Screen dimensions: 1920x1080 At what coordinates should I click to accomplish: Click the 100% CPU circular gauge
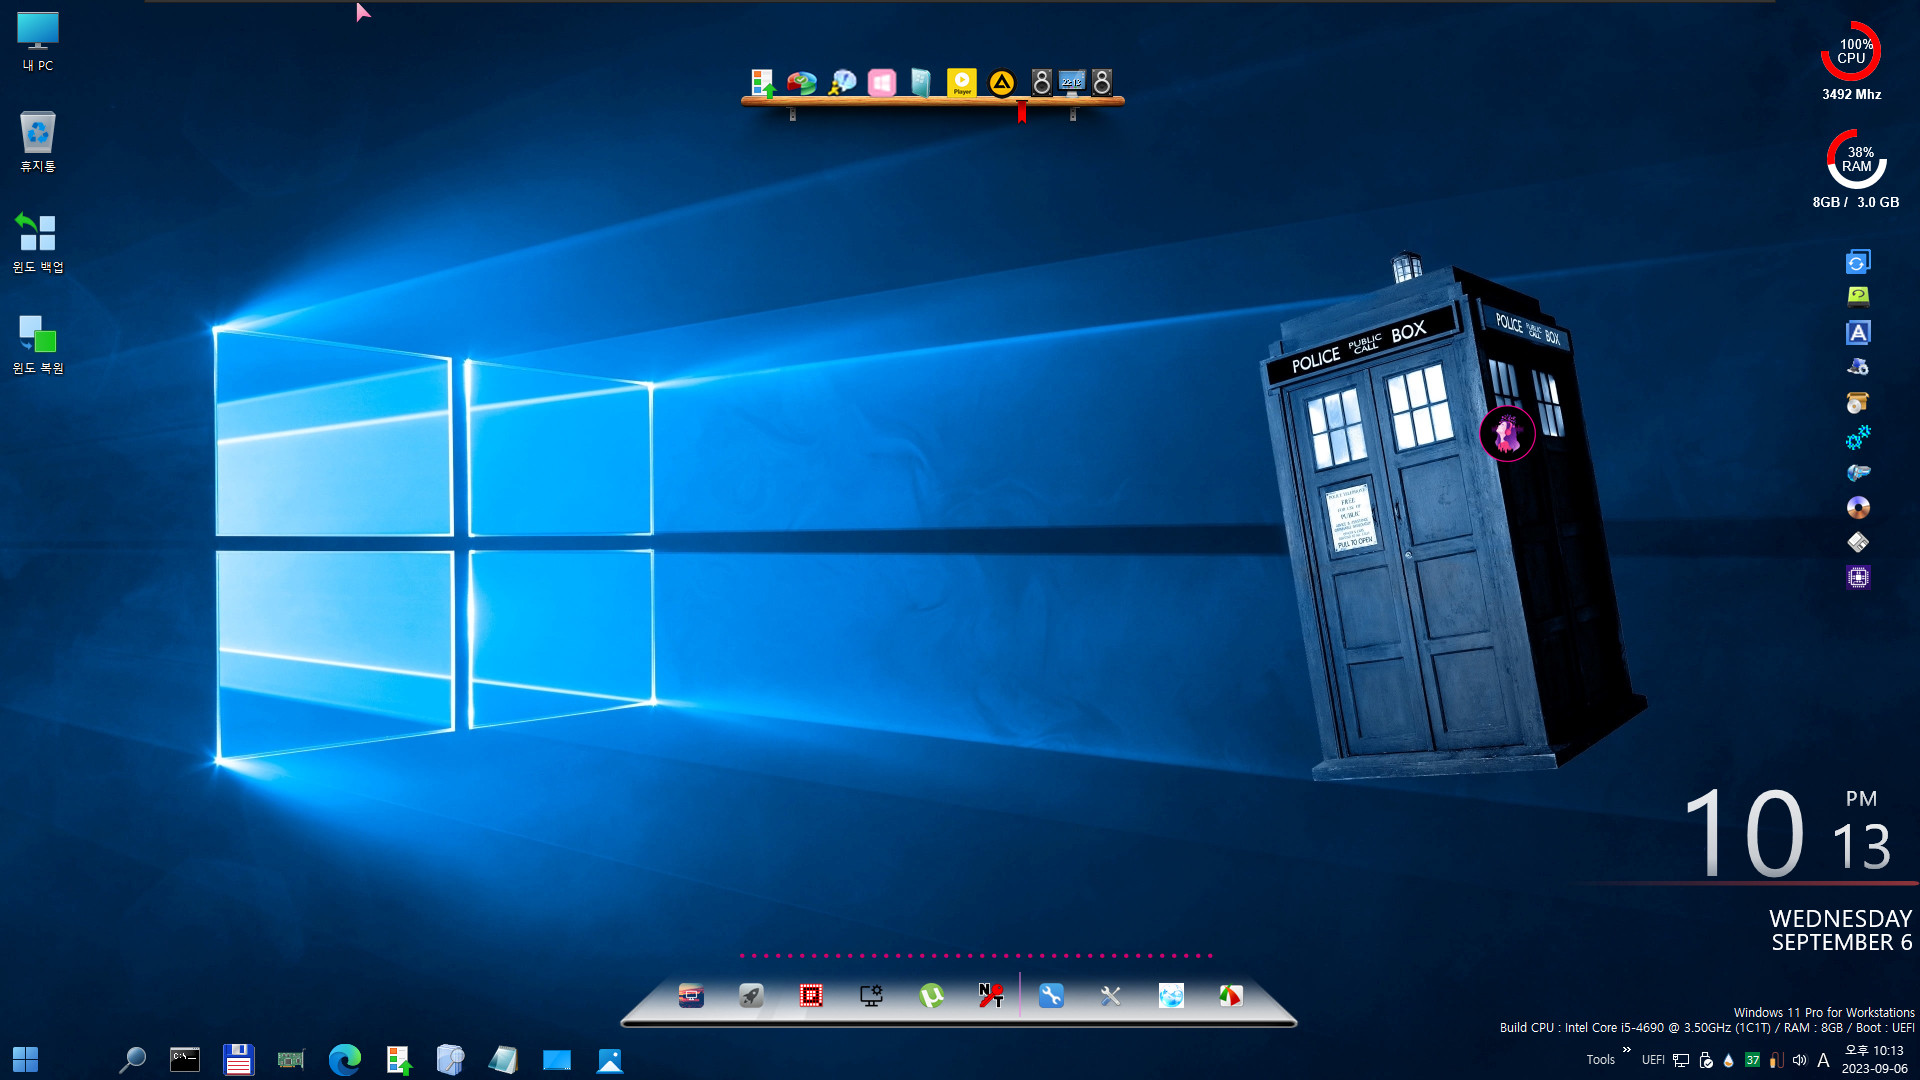tap(1851, 51)
